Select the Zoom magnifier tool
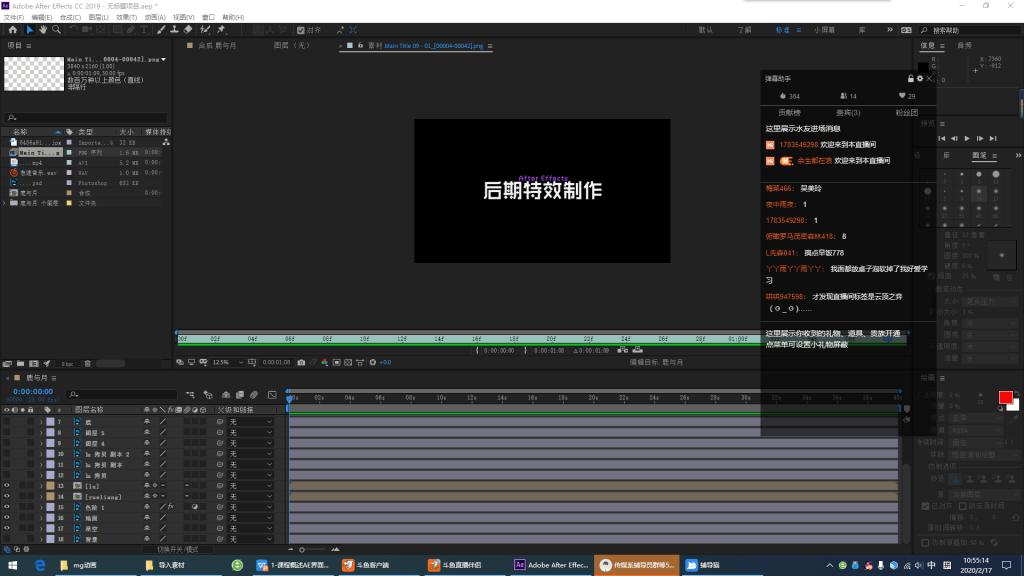The height and width of the screenshot is (576, 1024). [x=58, y=30]
